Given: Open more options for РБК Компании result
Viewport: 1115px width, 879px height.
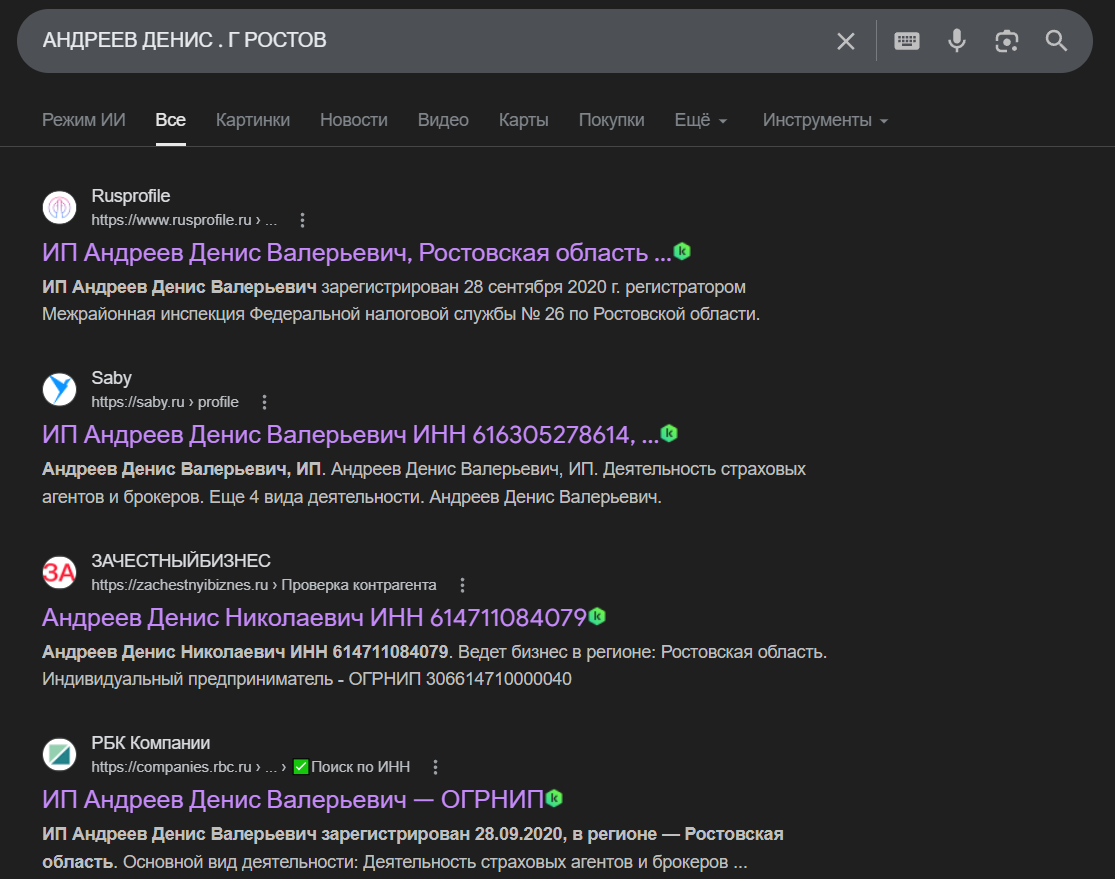Looking at the screenshot, I should [435, 767].
